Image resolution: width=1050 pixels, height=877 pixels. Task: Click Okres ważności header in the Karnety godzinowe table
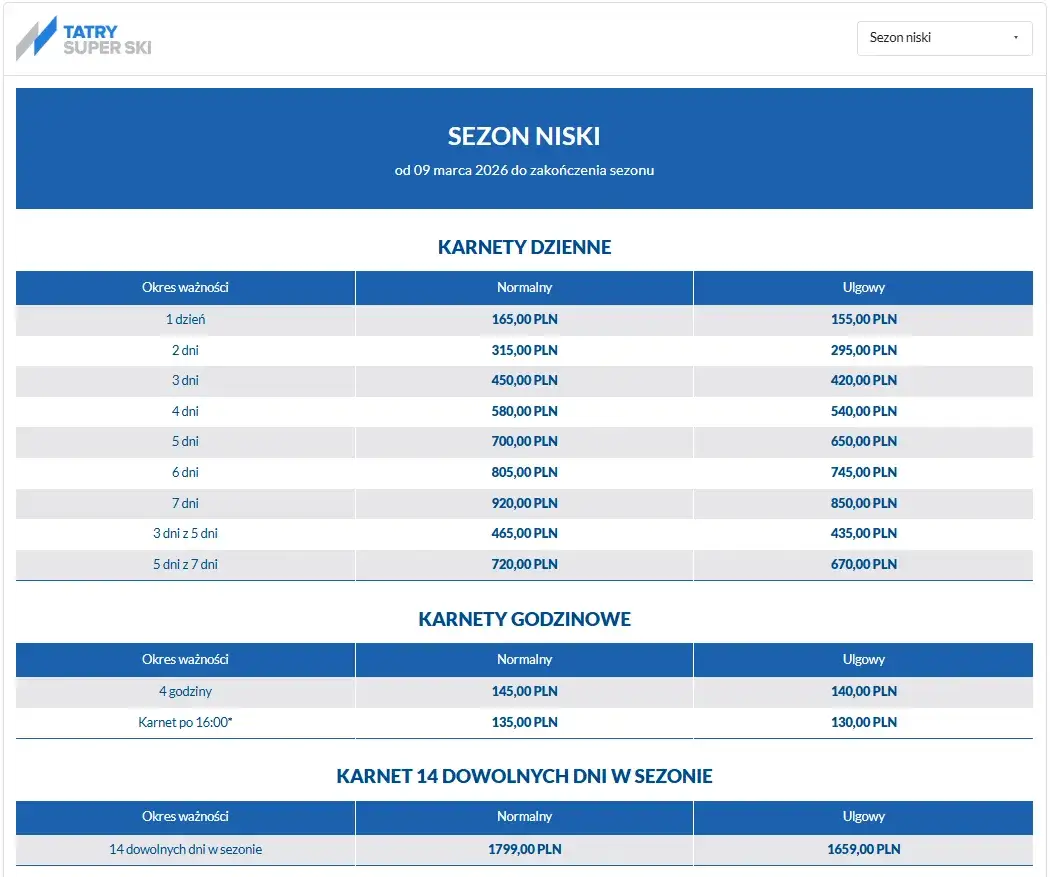point(185,660)
